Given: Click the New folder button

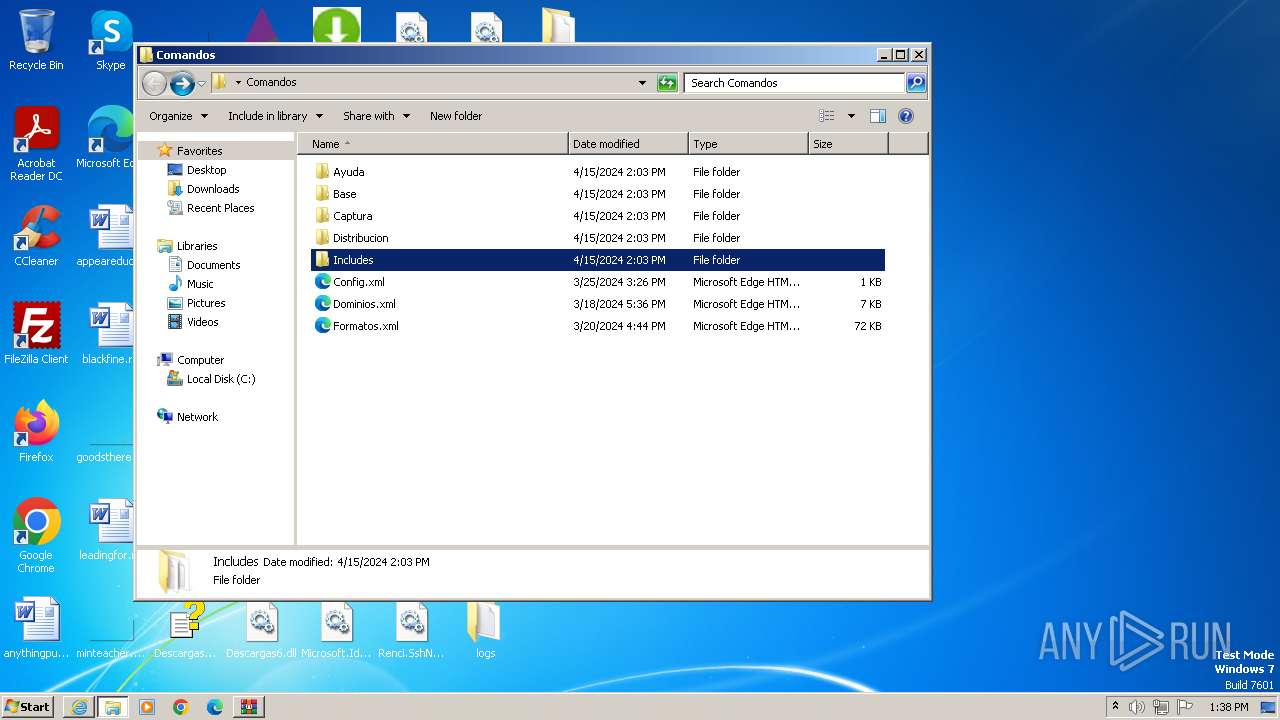Looking at the screenshot, I should click(x=456, y=116).
